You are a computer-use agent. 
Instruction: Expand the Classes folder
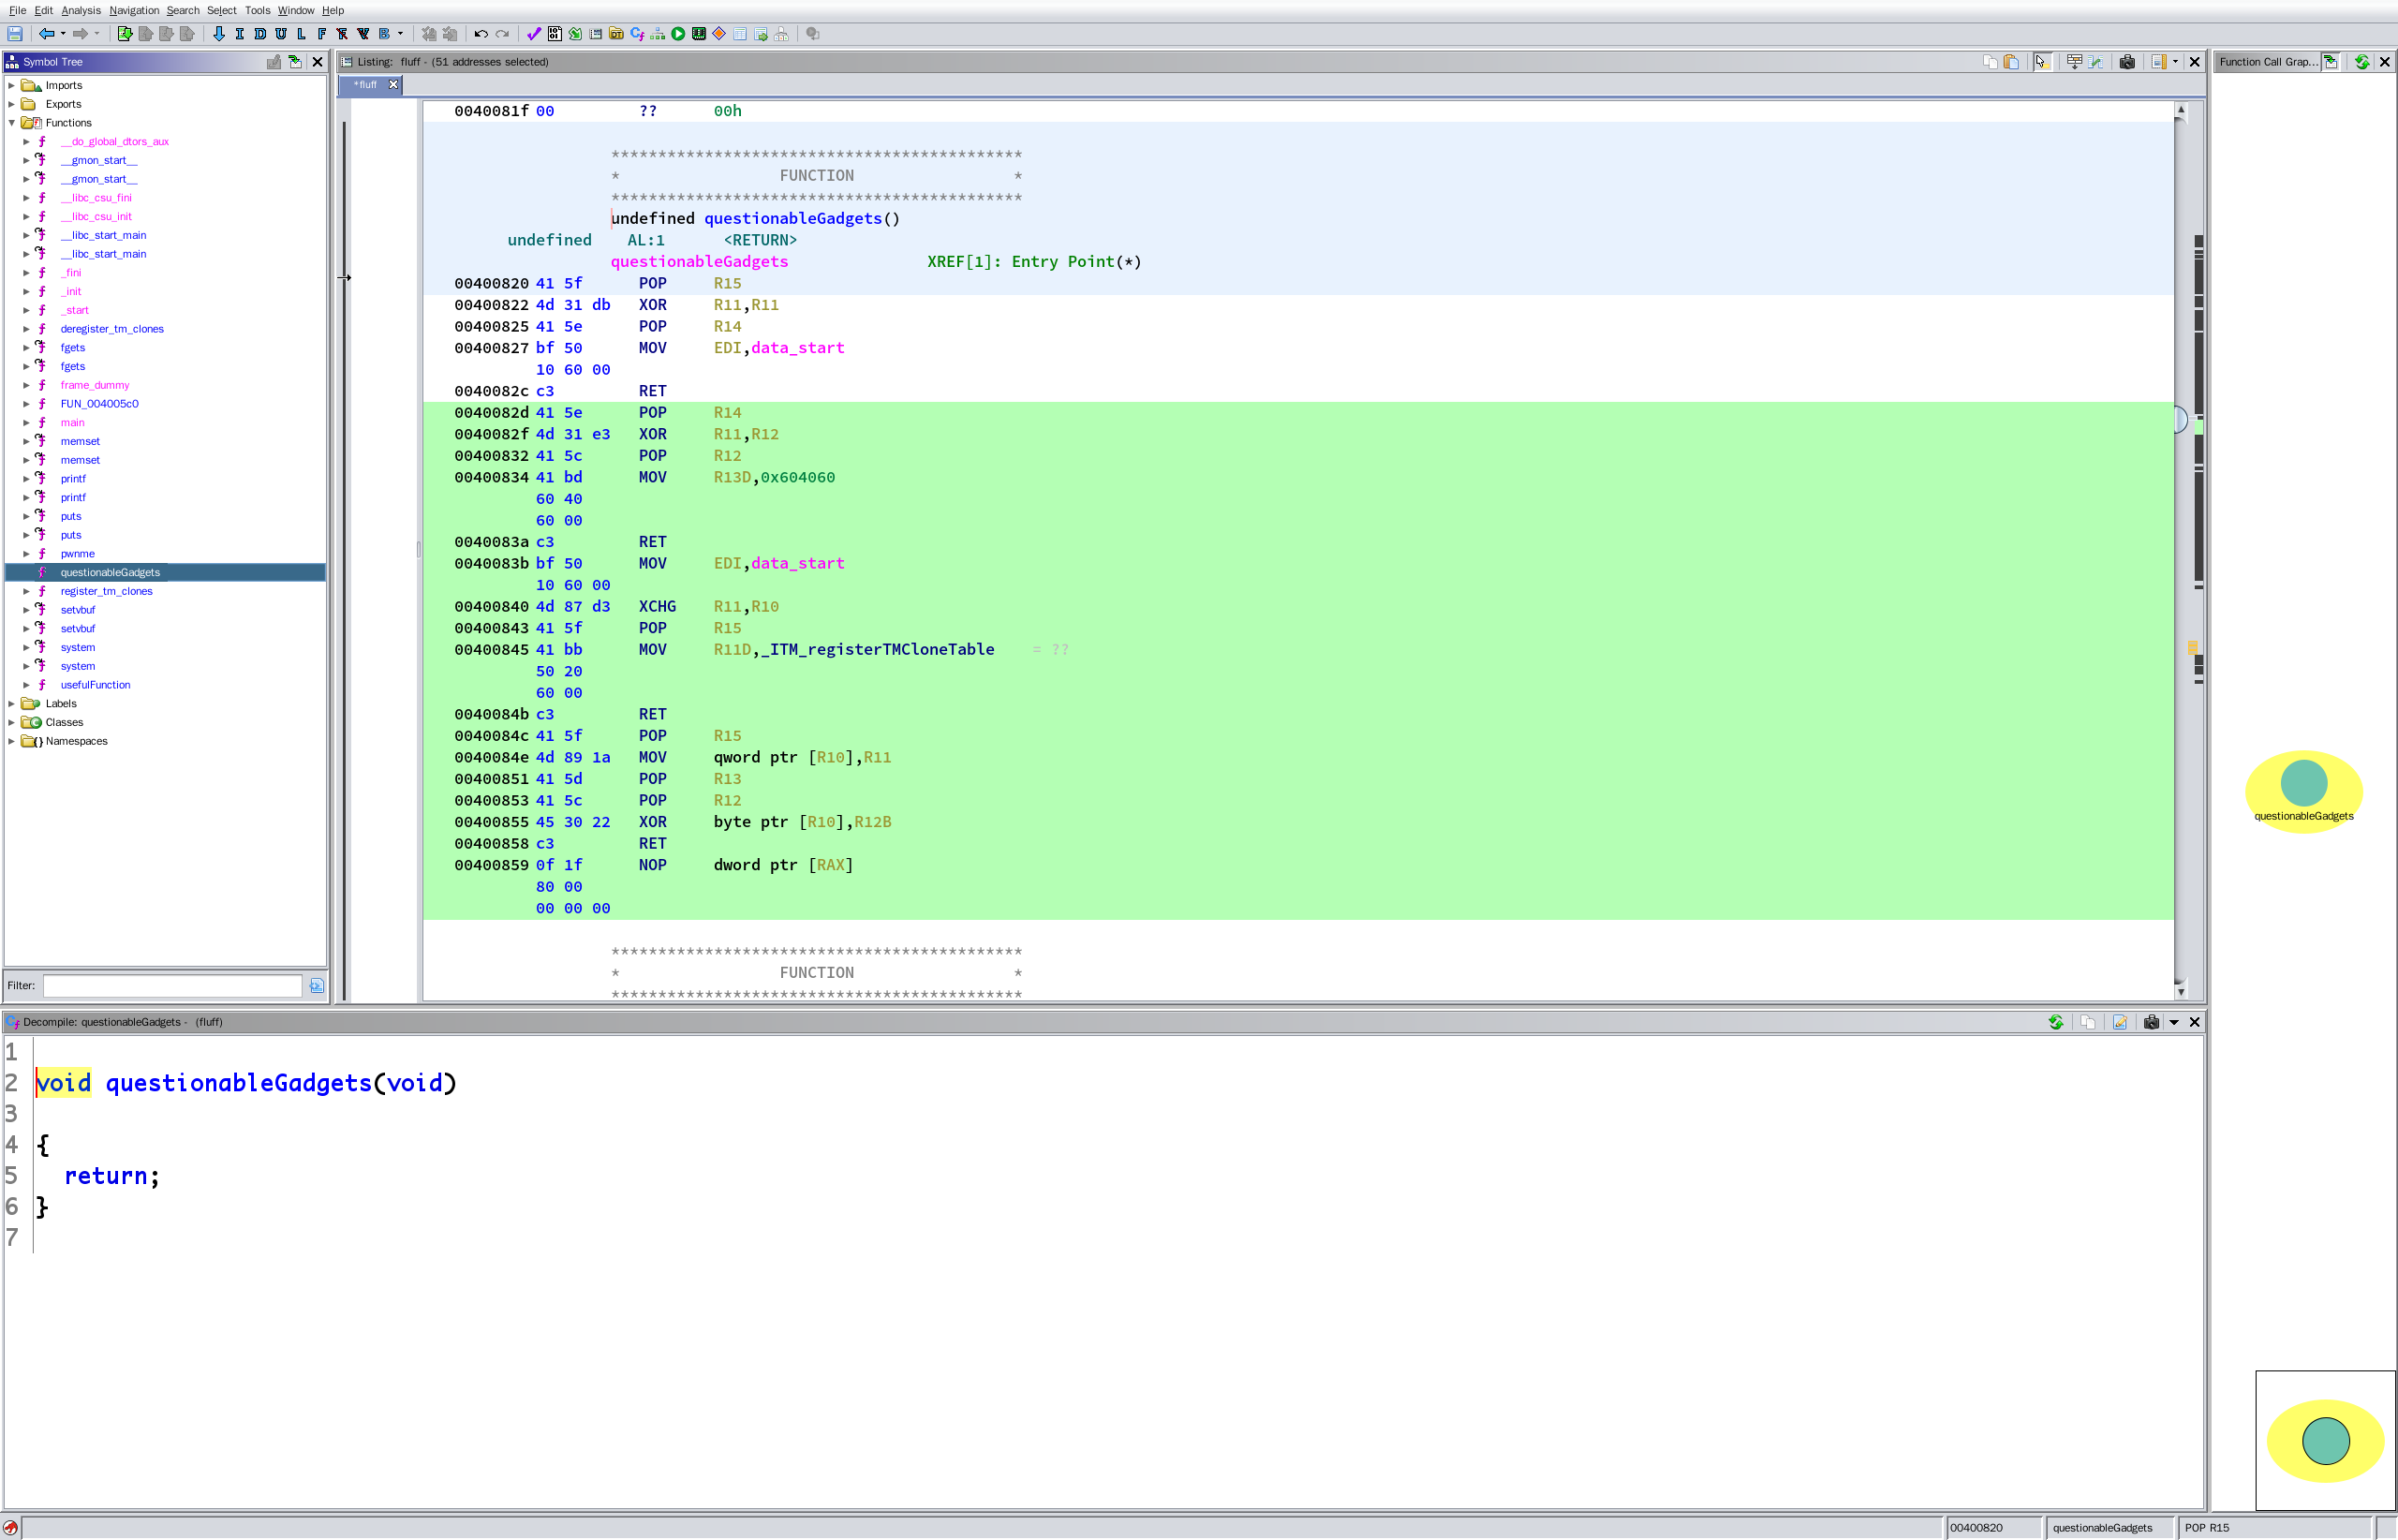[x=12, y=723]
